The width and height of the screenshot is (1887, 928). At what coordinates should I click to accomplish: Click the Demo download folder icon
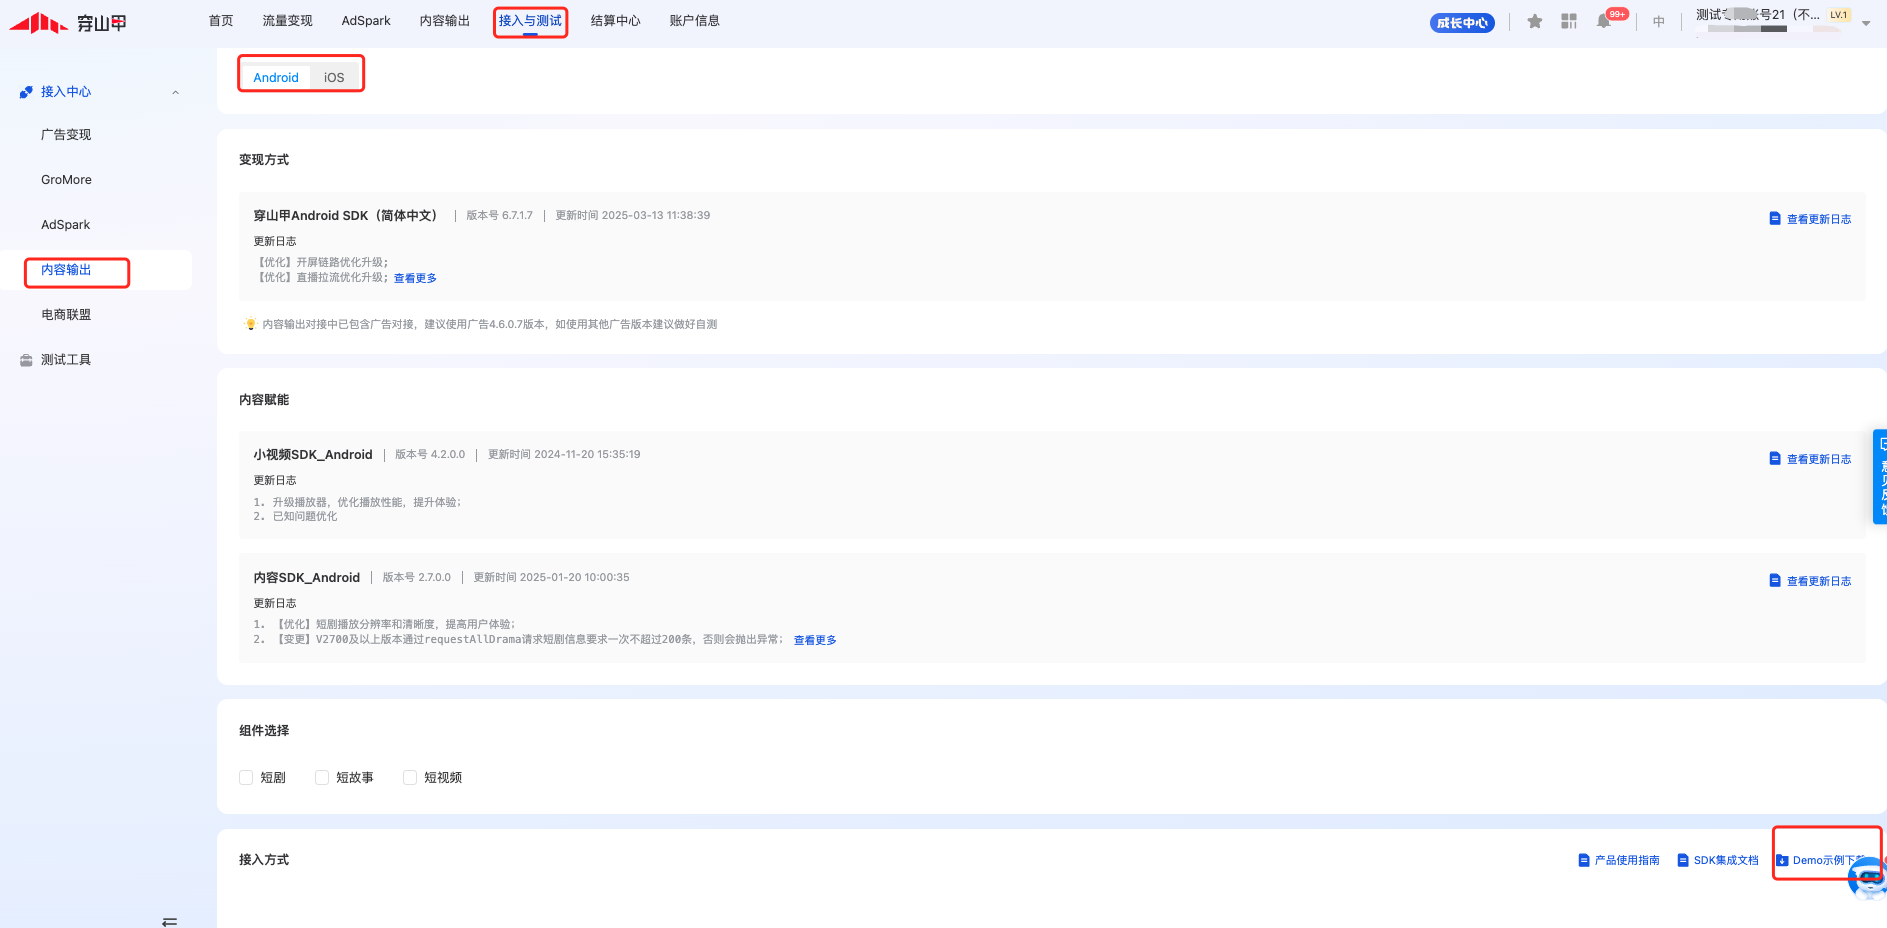(1782, 860)
